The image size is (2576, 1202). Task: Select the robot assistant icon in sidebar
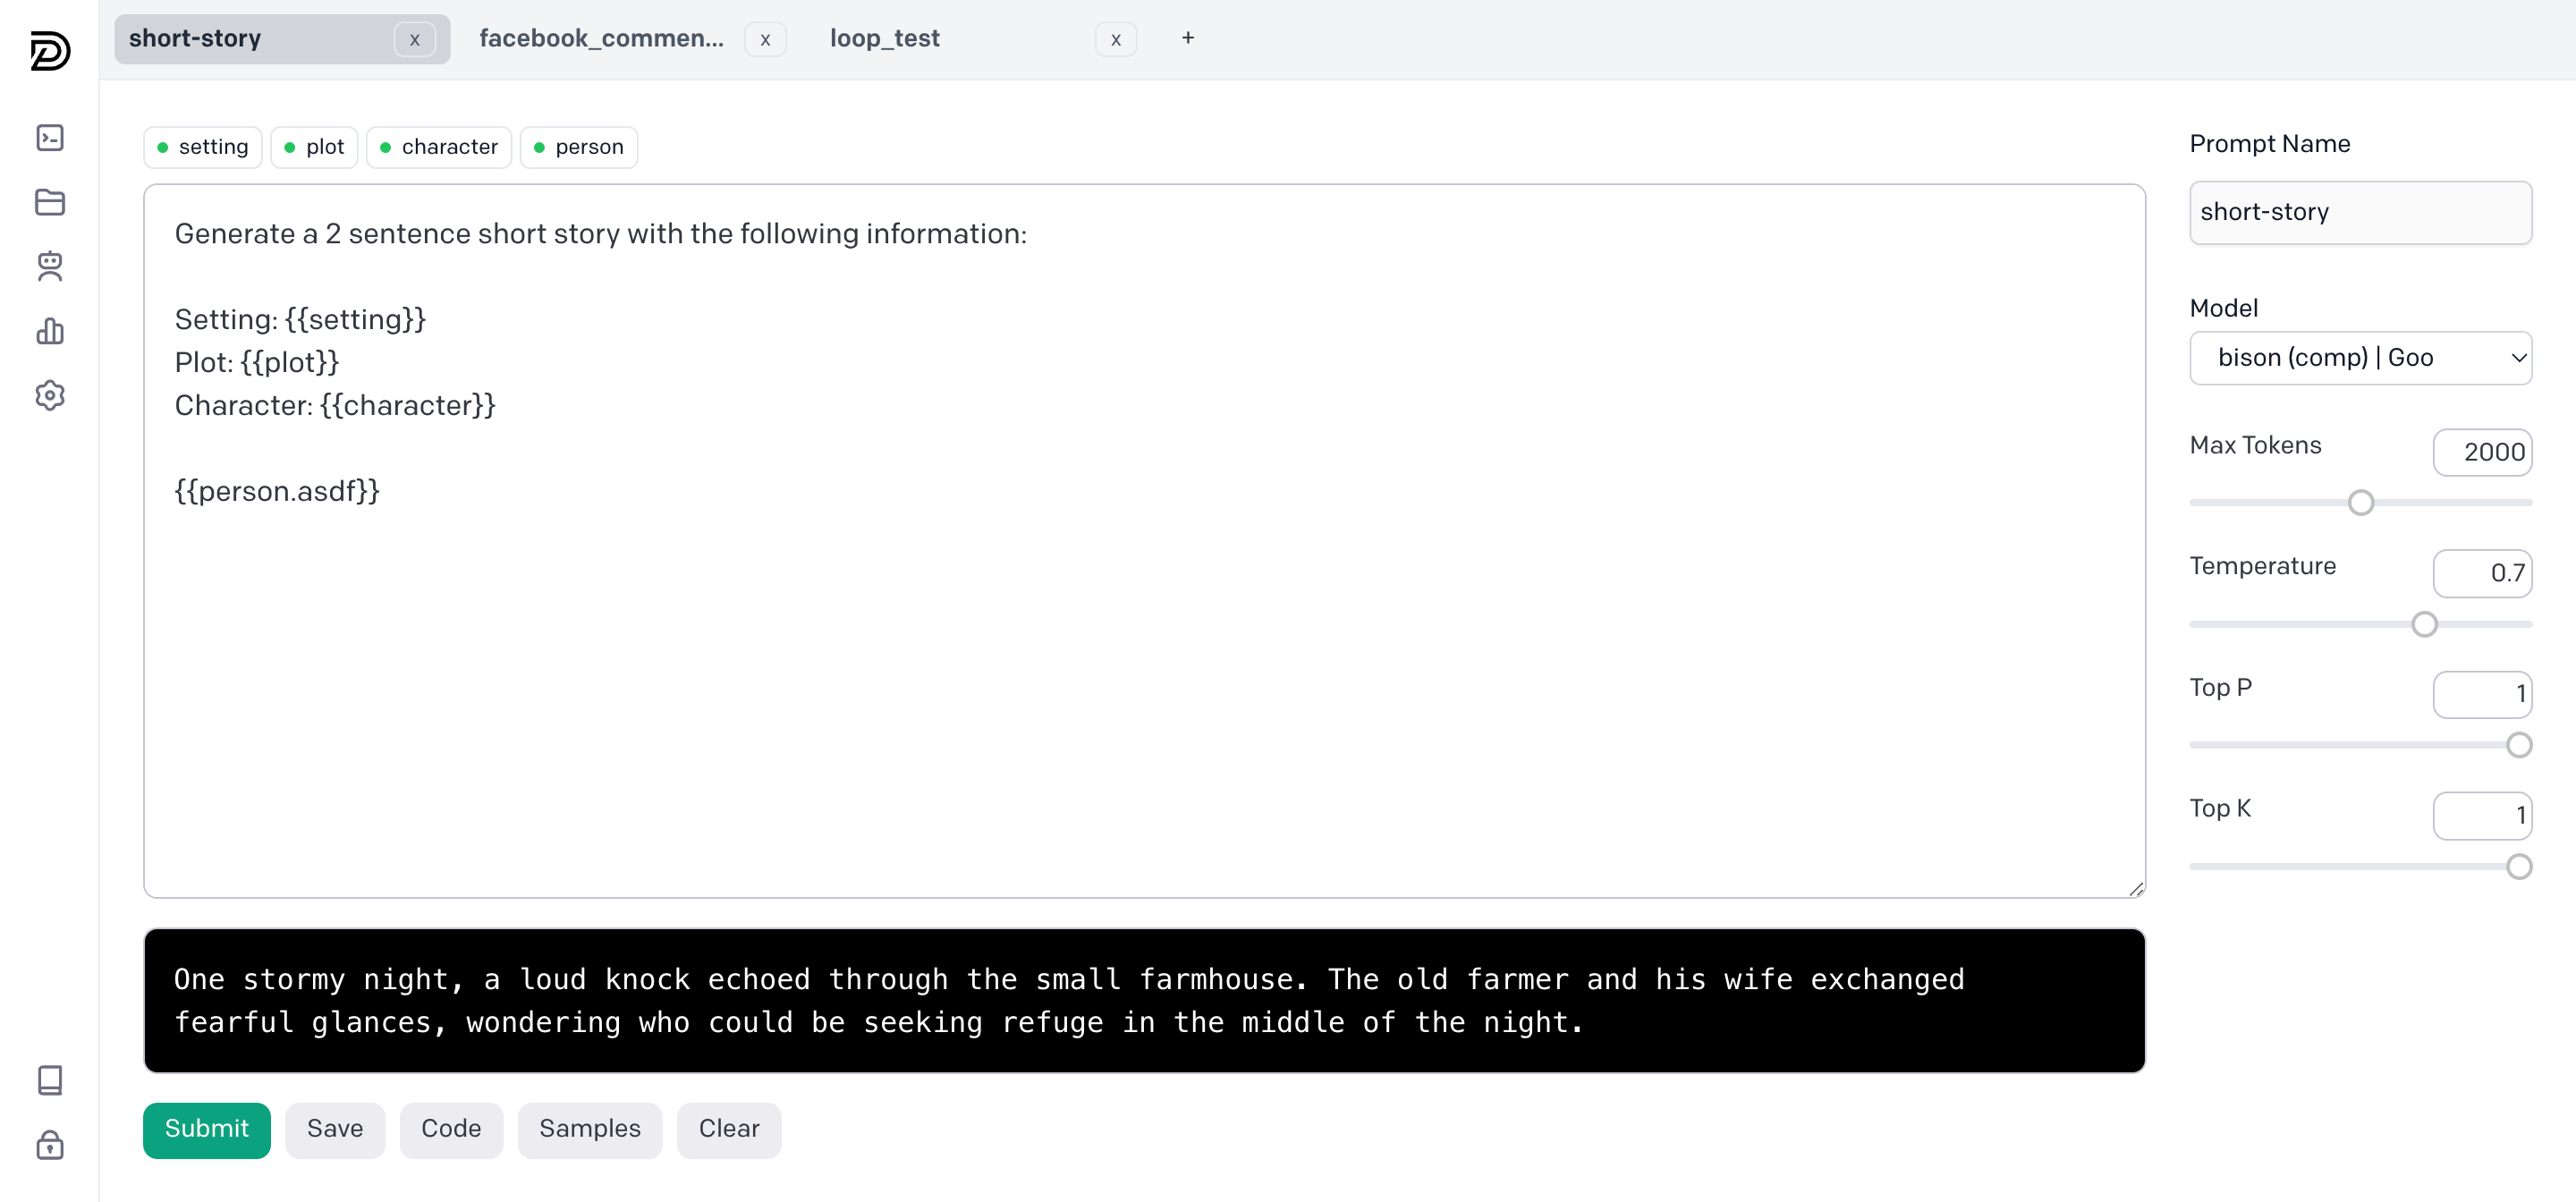coord(49,266)
